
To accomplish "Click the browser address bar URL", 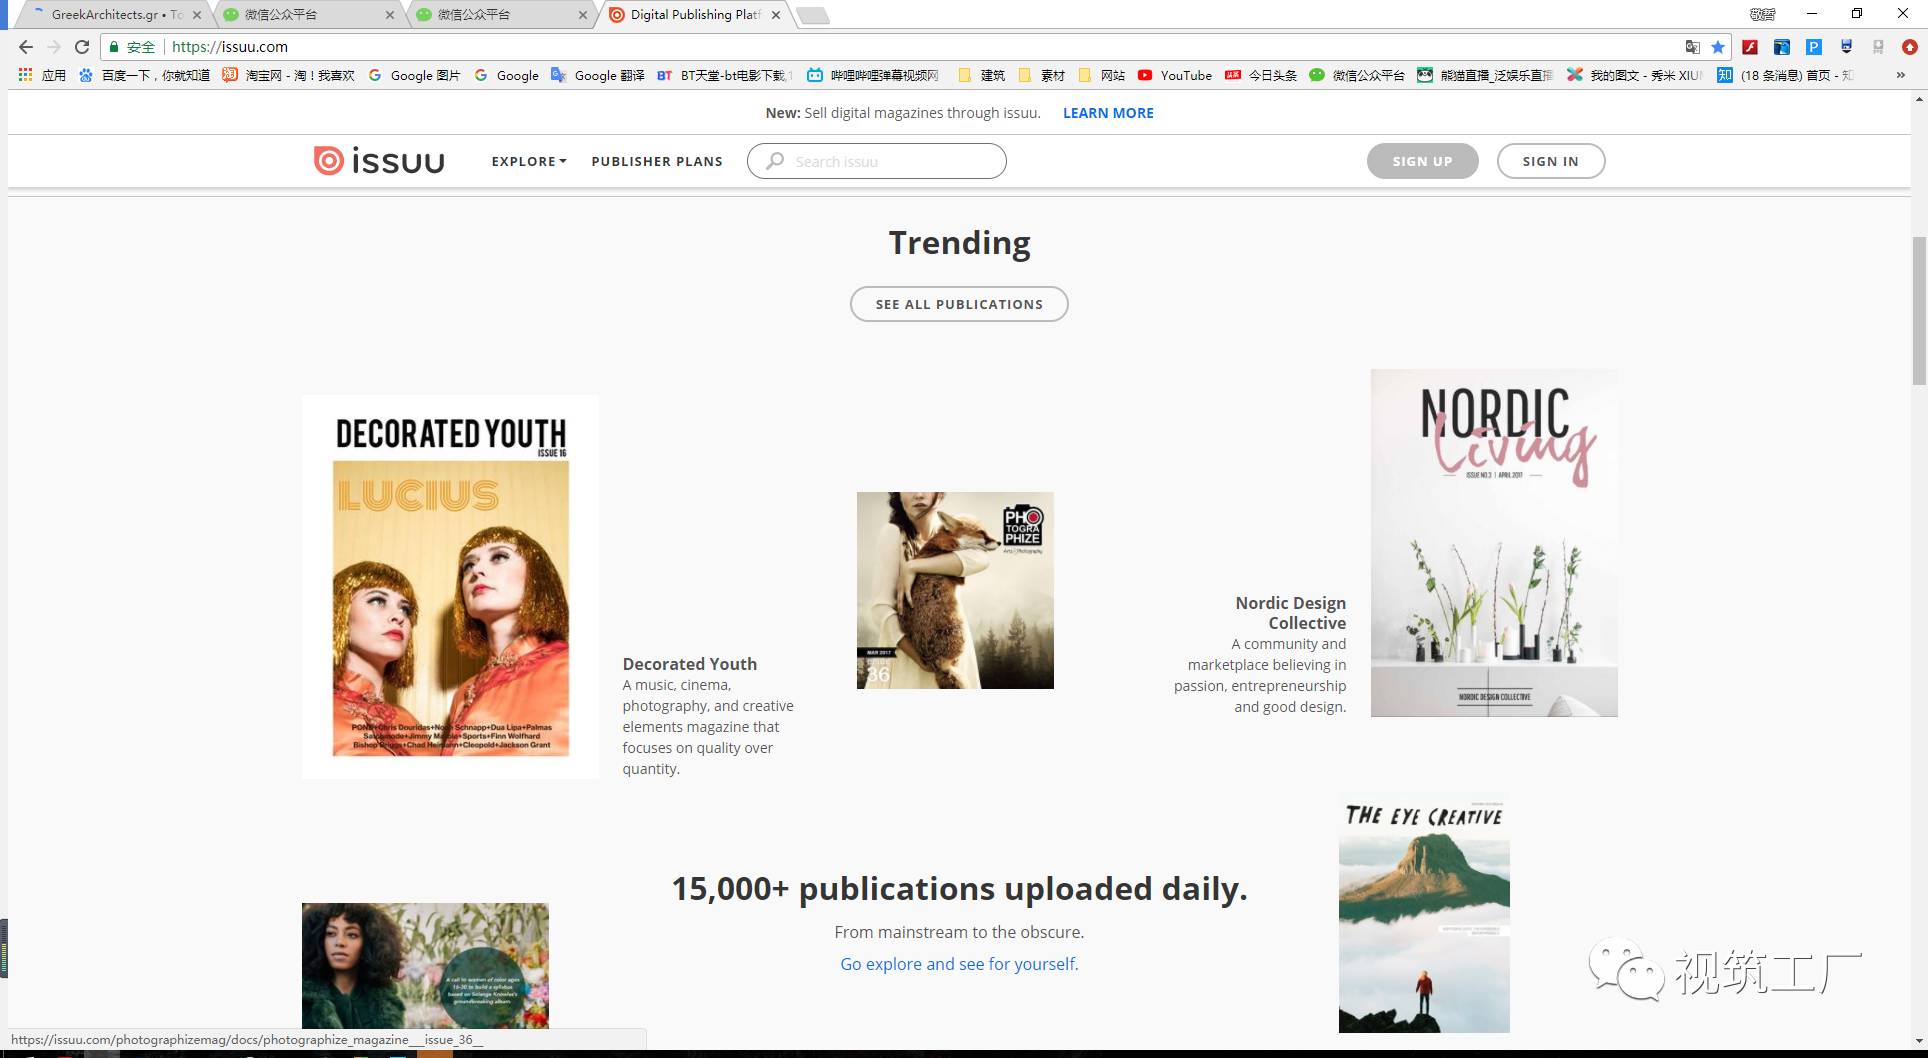I will pos(230,47).
